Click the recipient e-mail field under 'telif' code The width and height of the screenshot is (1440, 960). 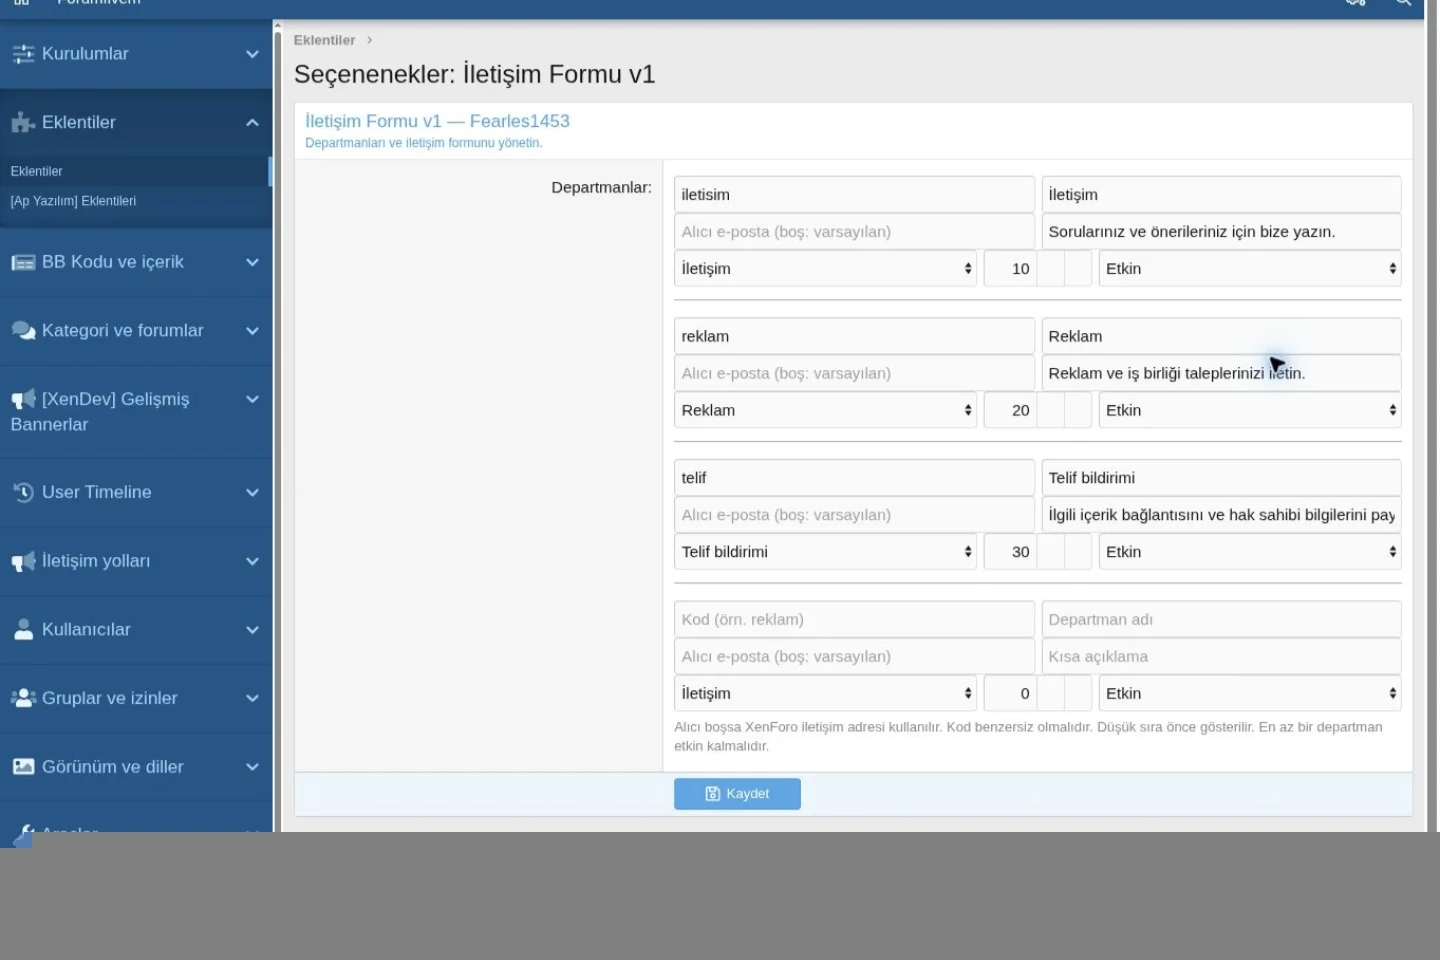pos(854,515)
